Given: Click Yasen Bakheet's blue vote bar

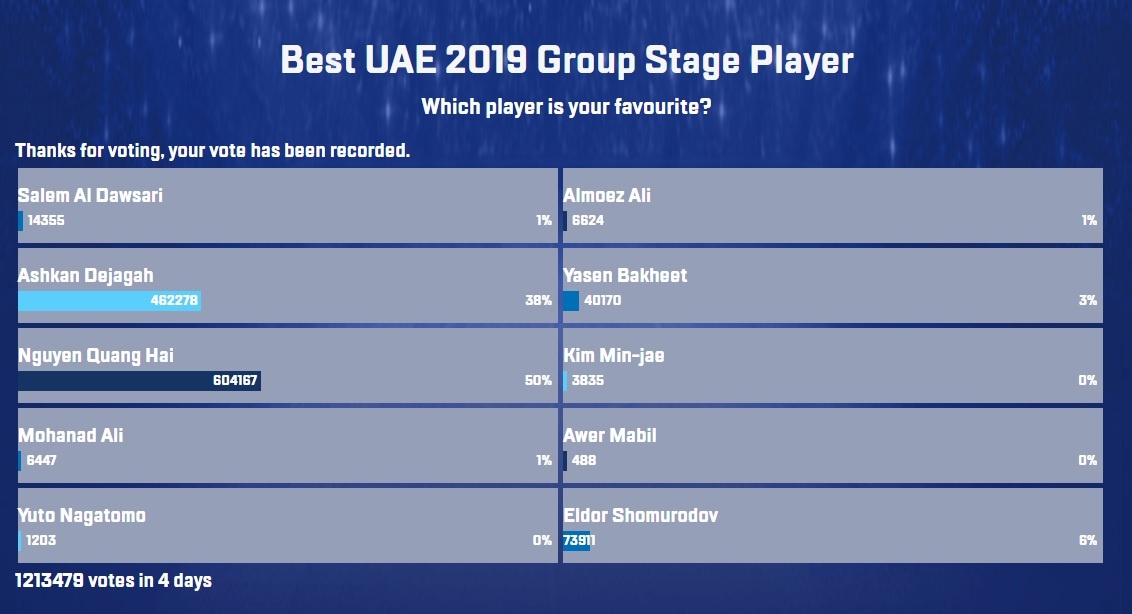Looking at the screenshot, I should coord(570,300).
